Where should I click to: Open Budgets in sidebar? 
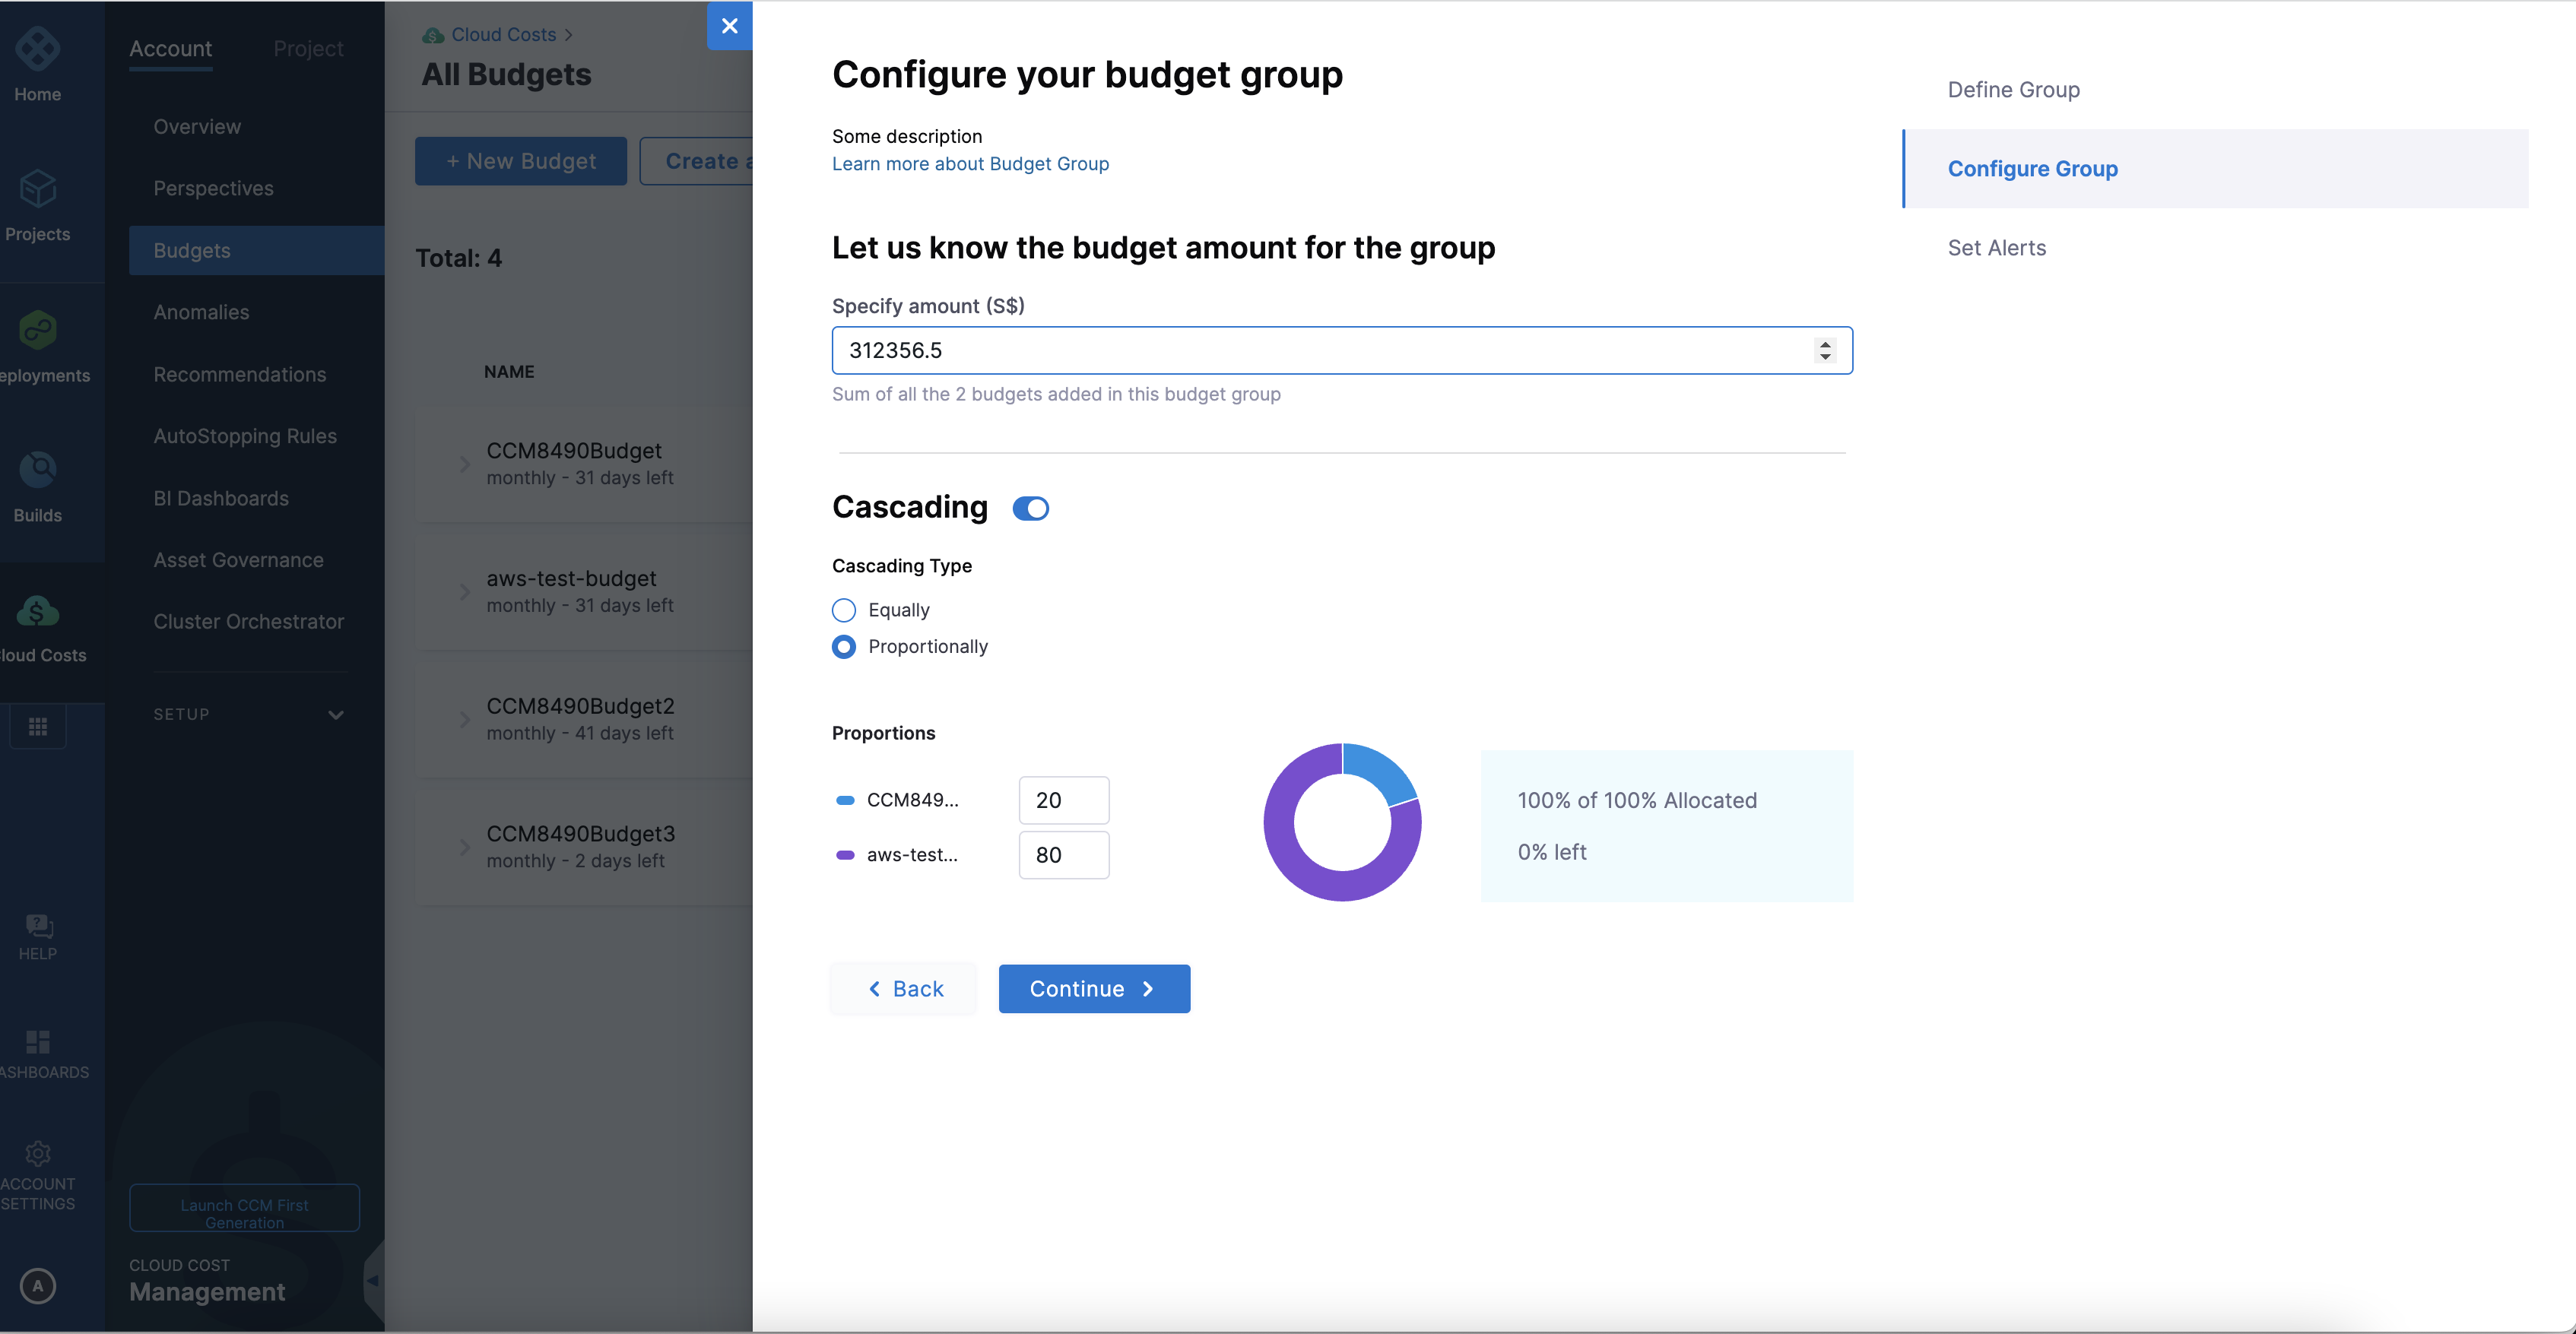(x=256, y=250)
